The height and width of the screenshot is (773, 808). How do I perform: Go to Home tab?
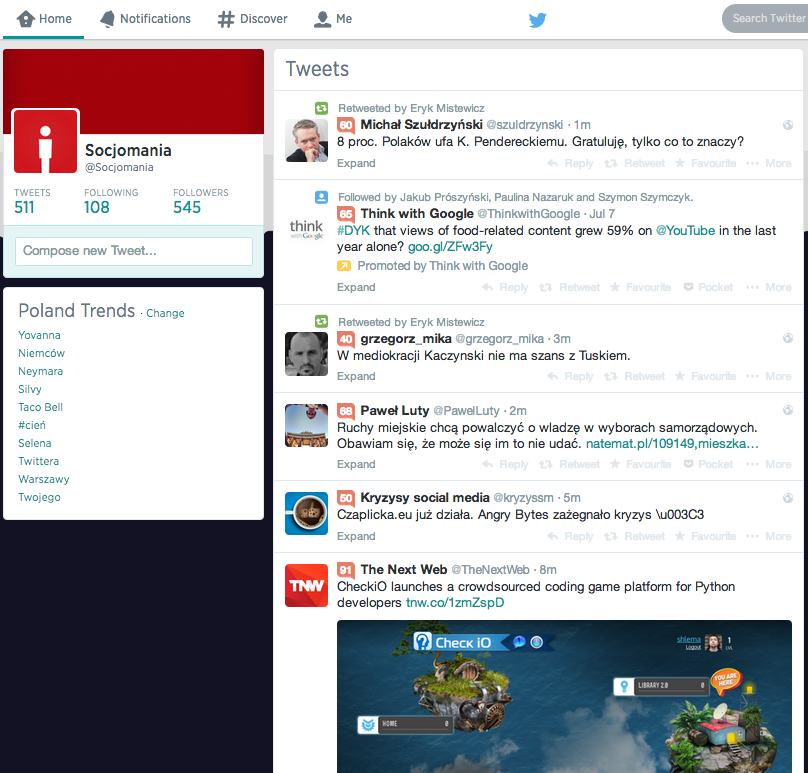(x=44, y=19)
